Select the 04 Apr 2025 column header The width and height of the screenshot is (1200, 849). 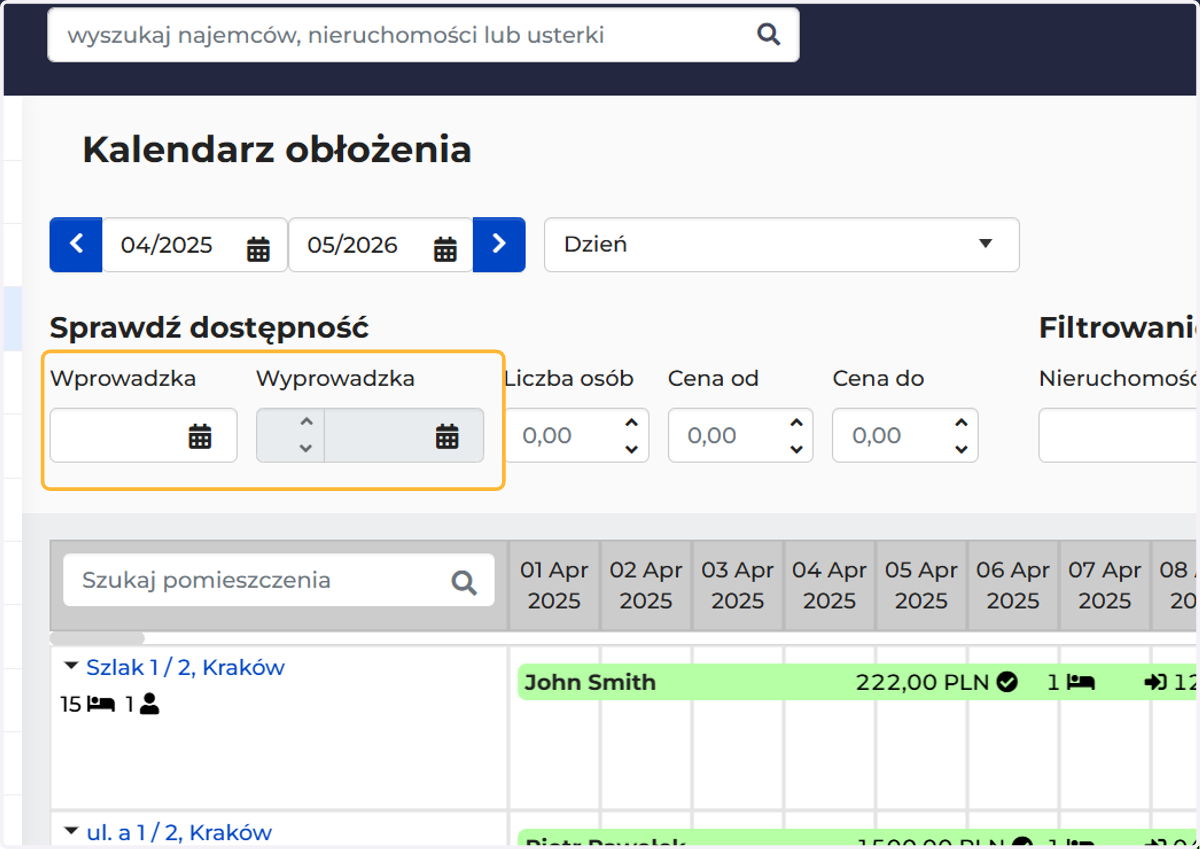coord(829,585)
